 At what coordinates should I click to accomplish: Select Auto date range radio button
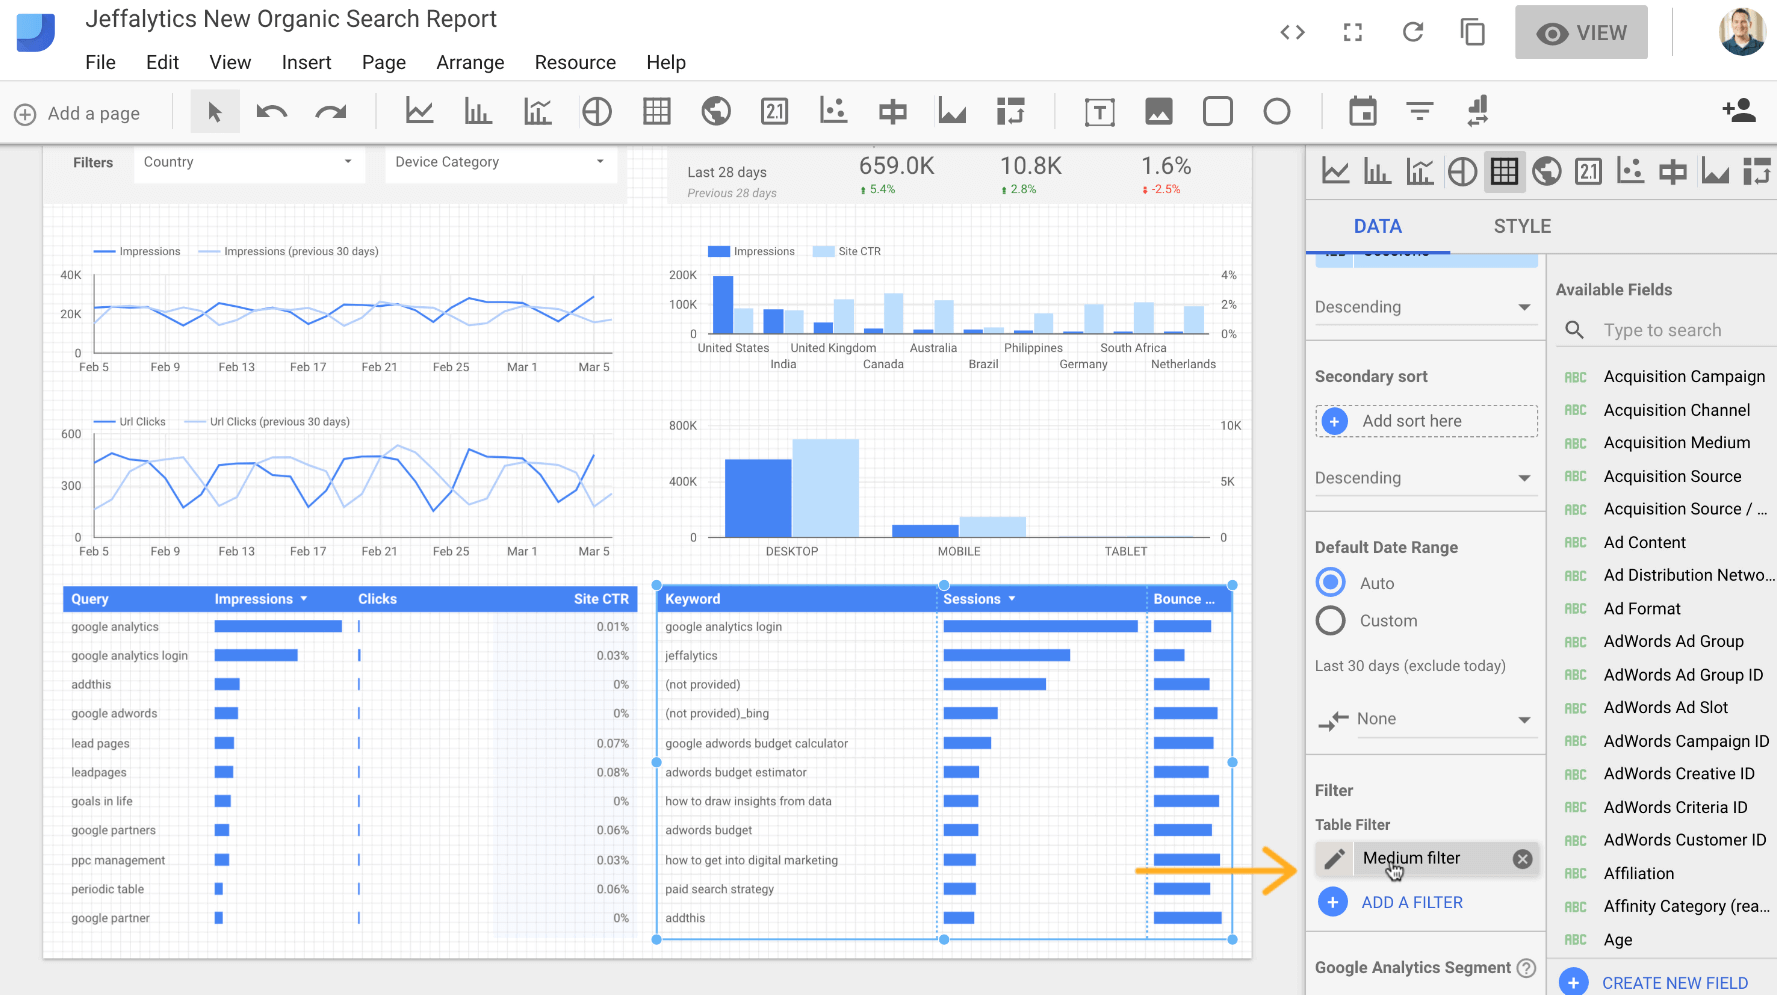[1331, 582]
